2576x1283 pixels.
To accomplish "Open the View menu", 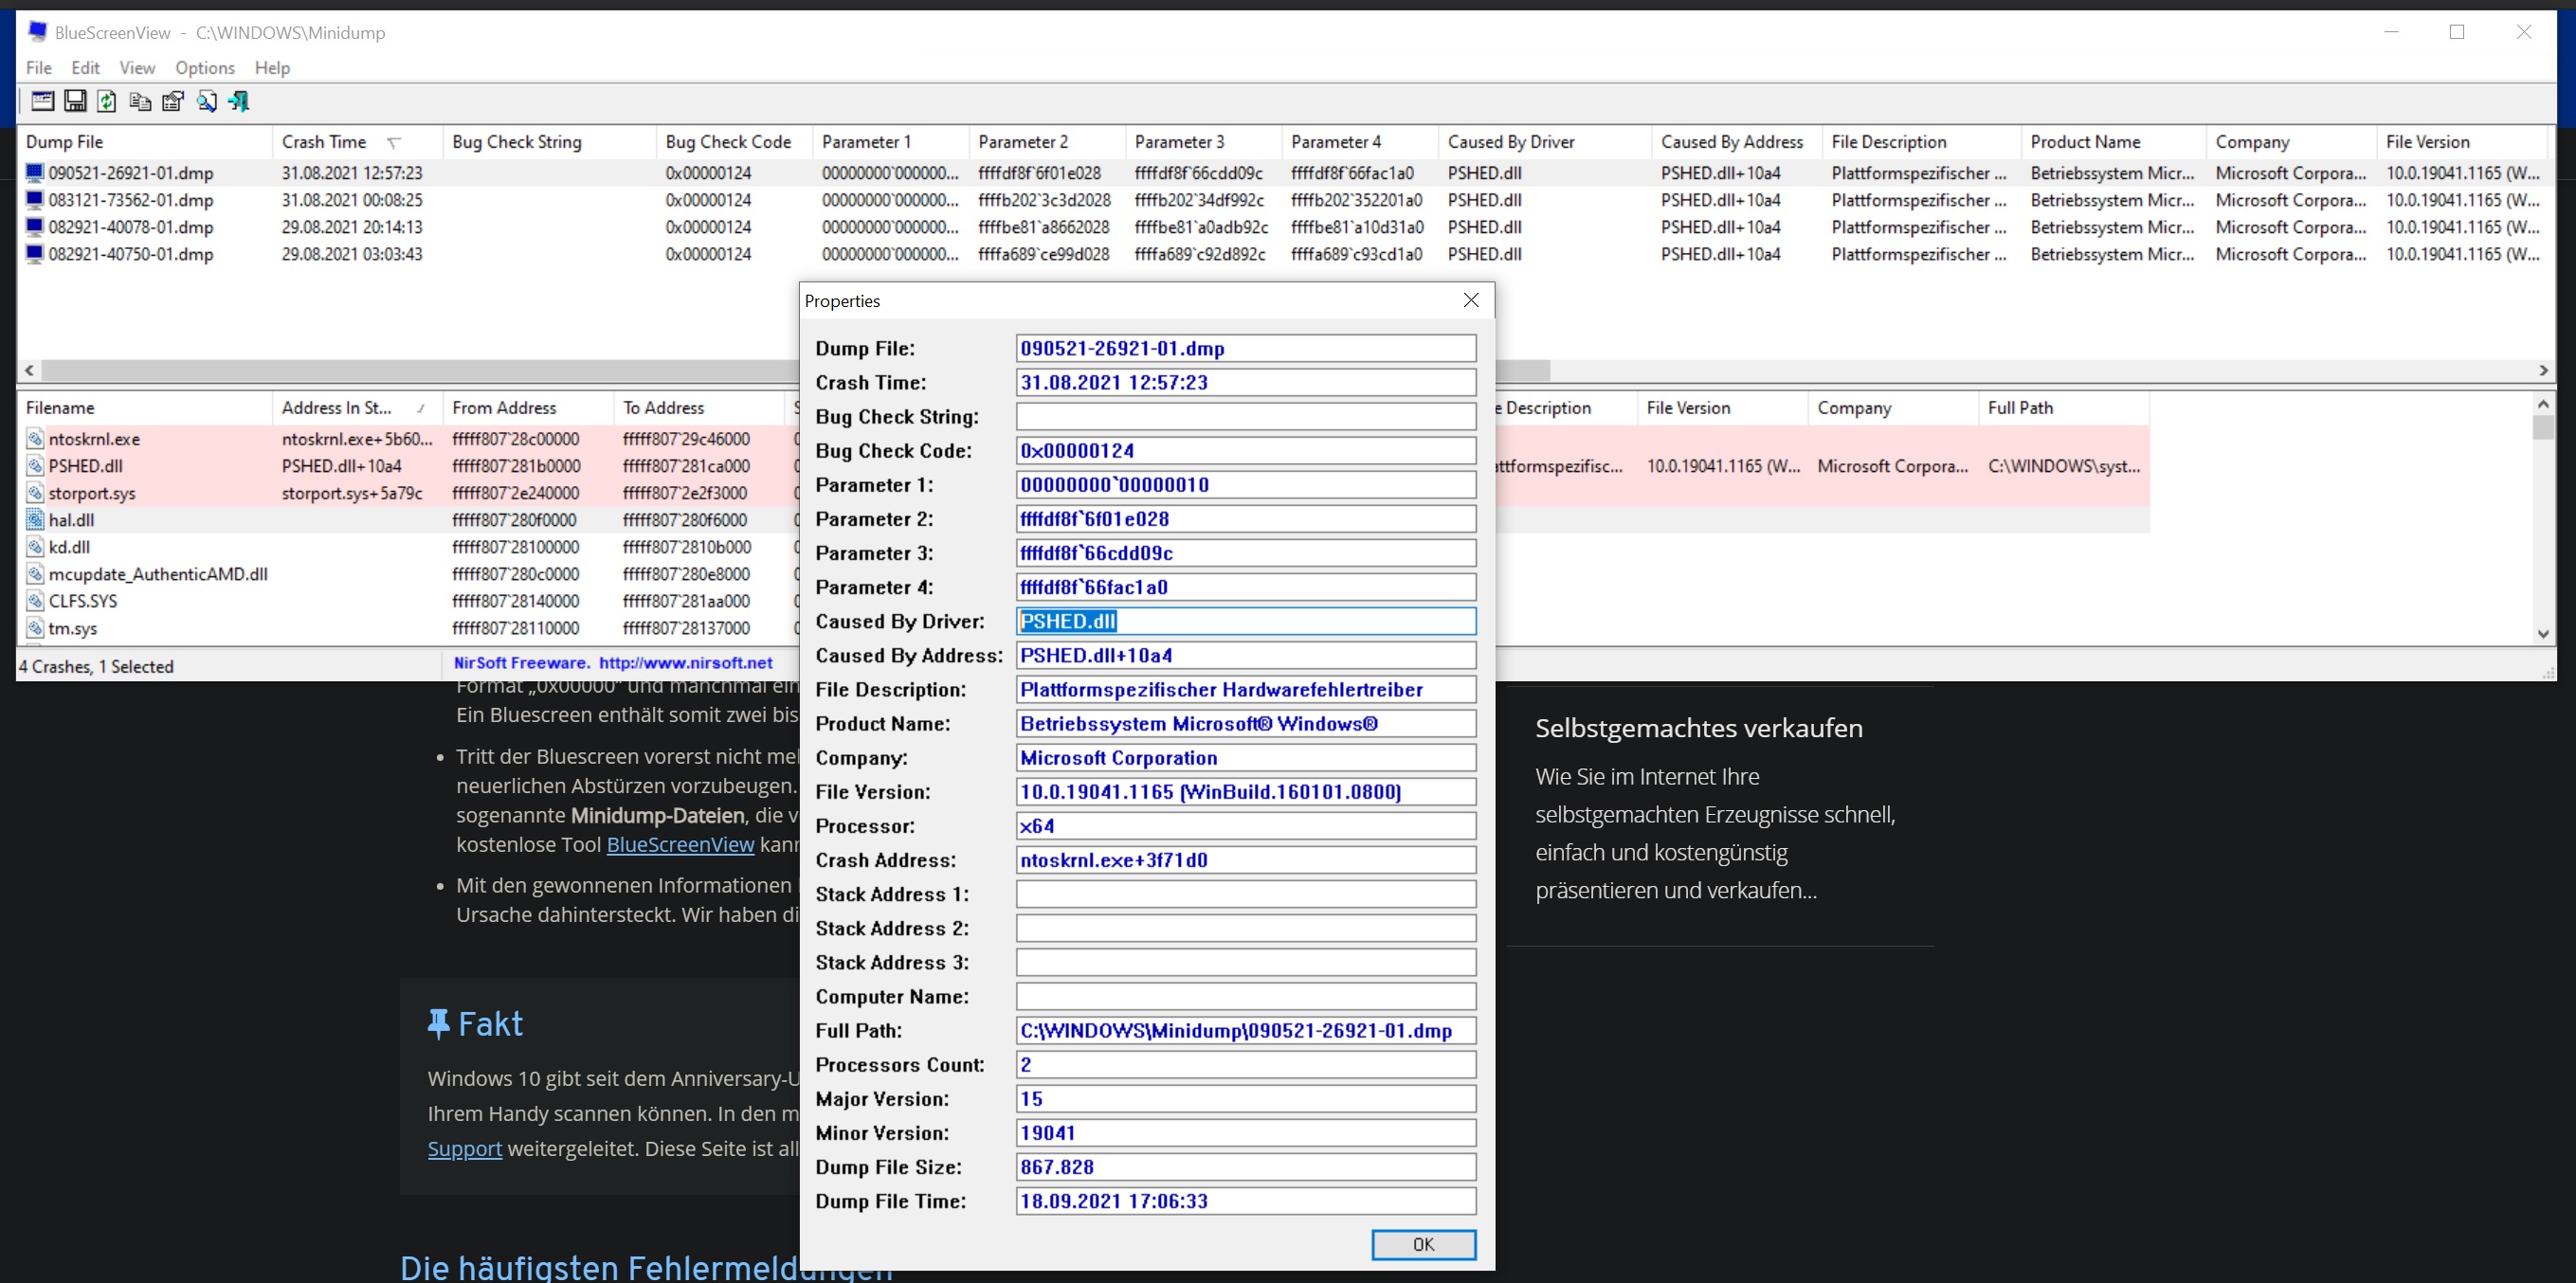I will [137, 68].
